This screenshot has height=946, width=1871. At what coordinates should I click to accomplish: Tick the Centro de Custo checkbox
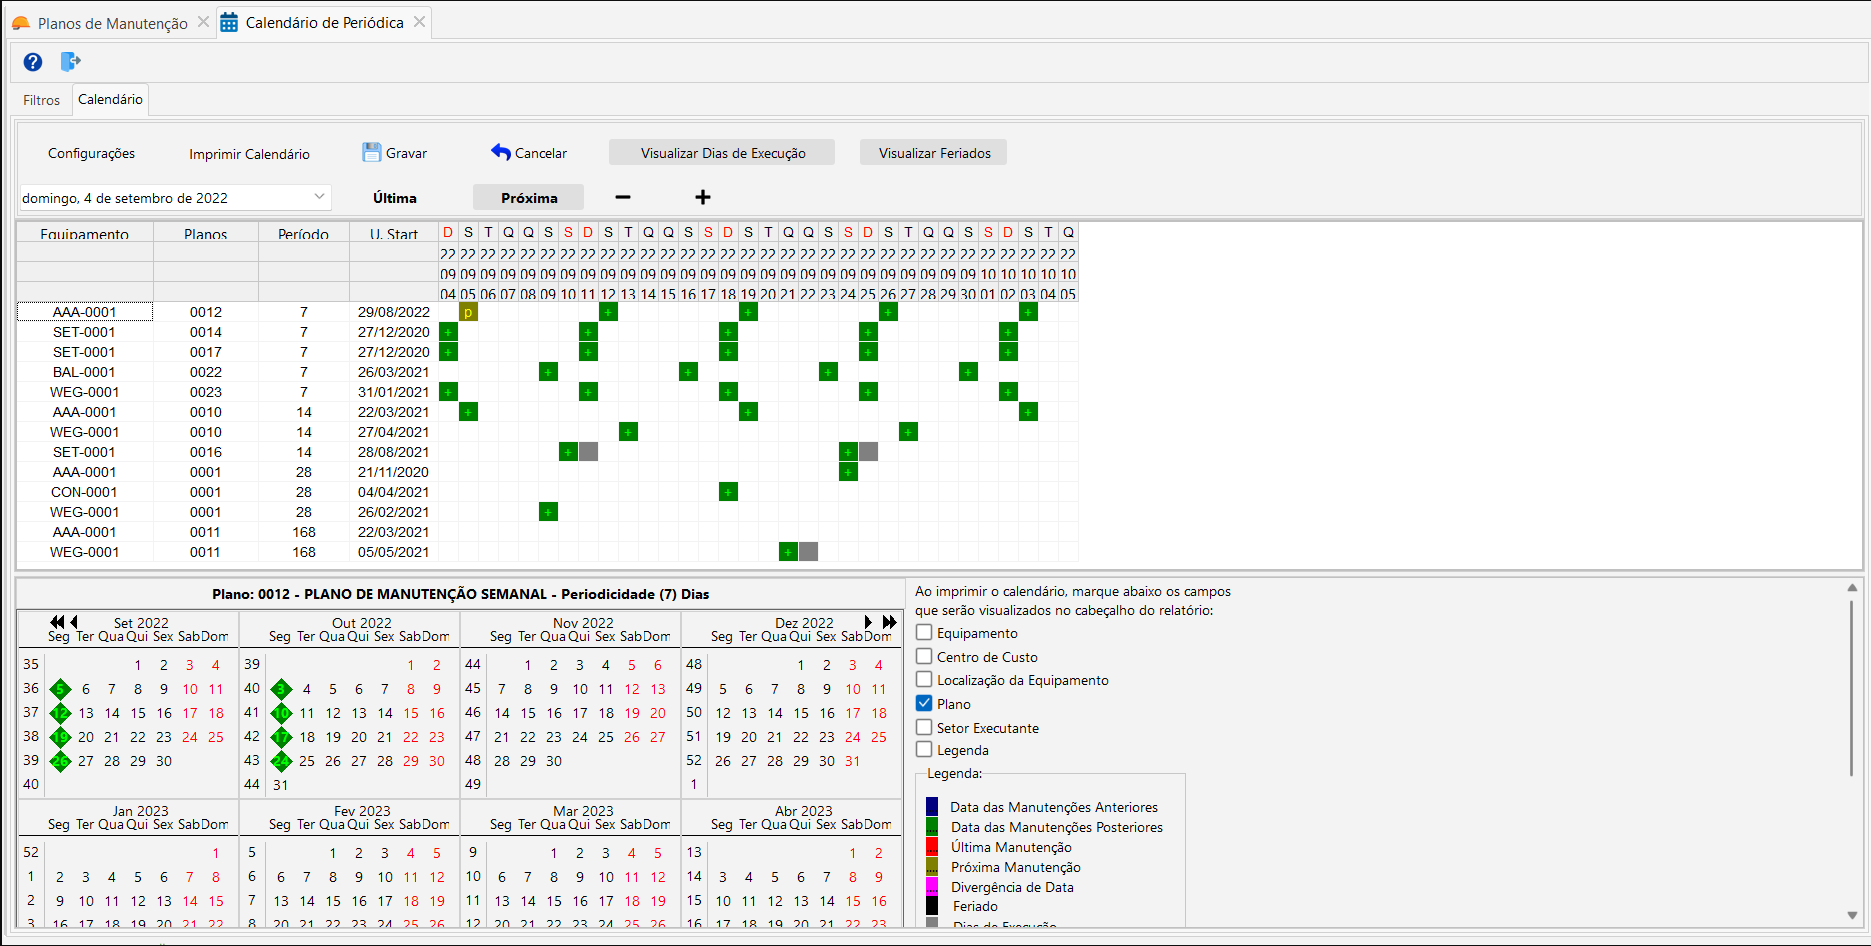pyautogui.click(x=924, y=656)
